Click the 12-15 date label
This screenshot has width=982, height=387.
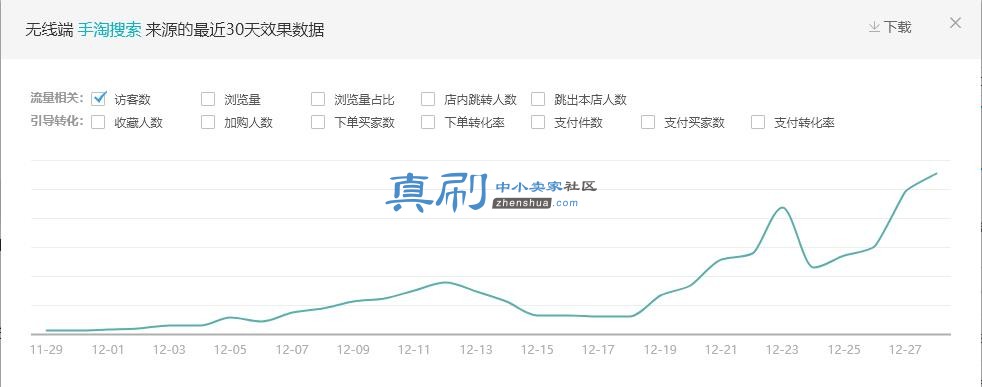pos(537,349)
